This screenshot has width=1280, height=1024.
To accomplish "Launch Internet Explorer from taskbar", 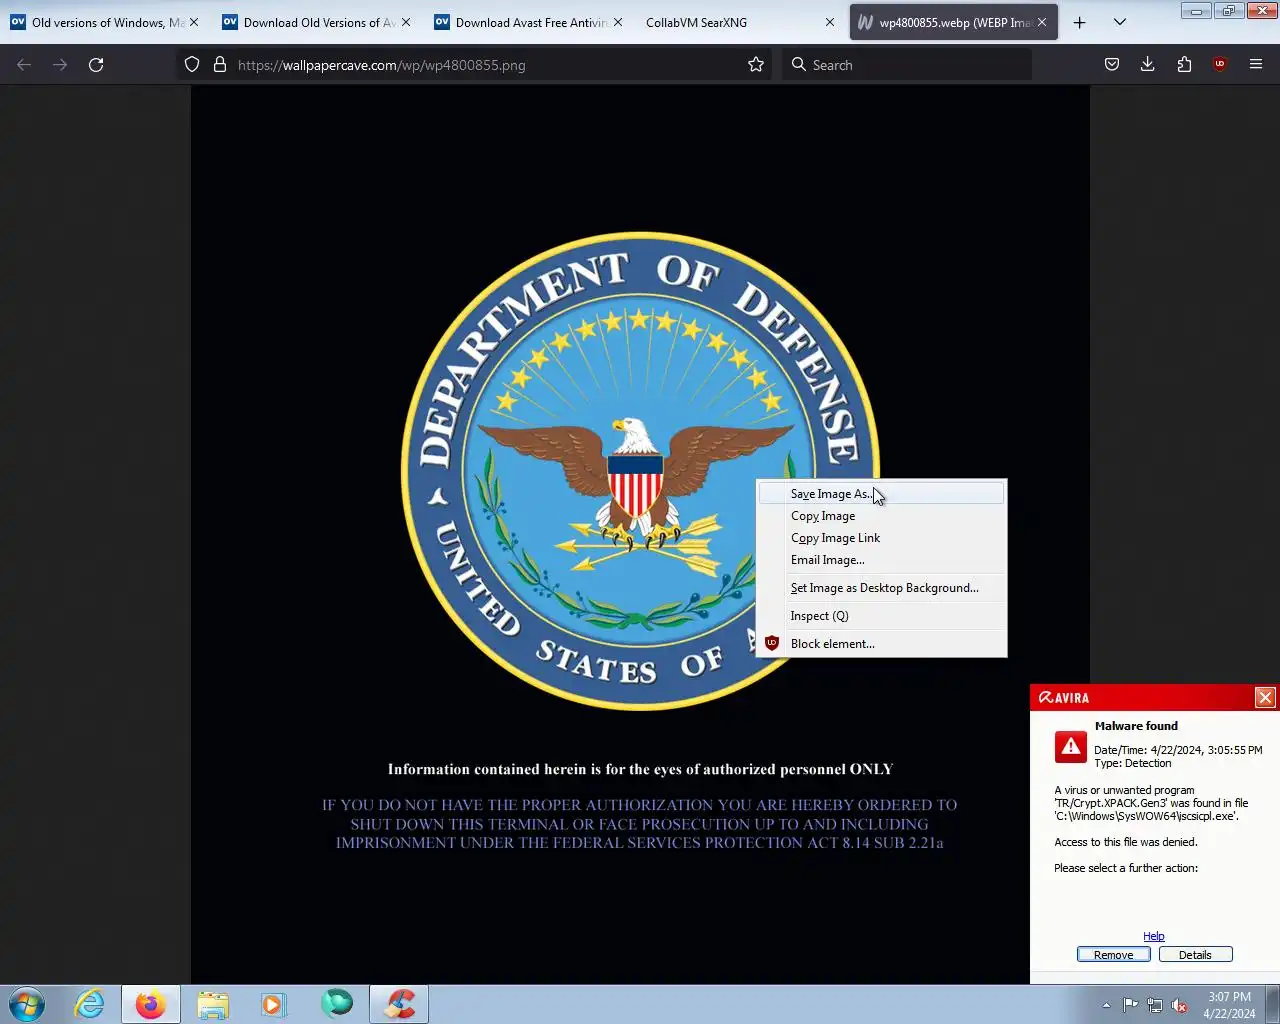I will [90, 1004].
